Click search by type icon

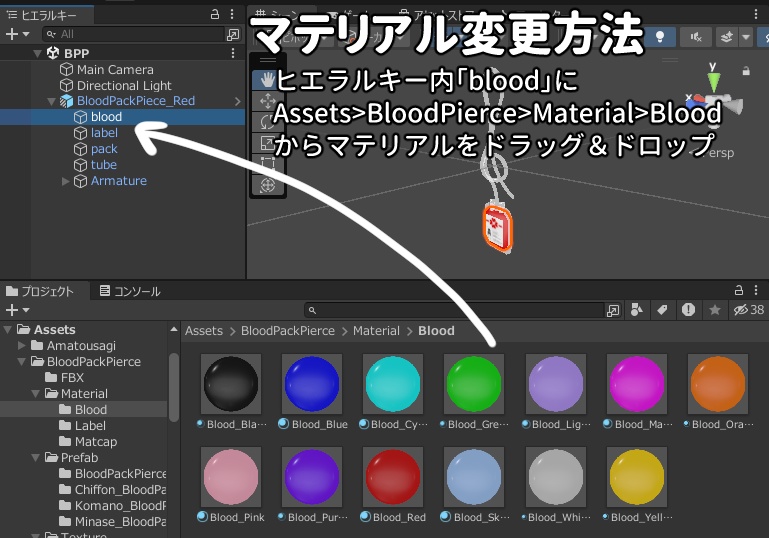pyautogui.click(x=637, y=310)
